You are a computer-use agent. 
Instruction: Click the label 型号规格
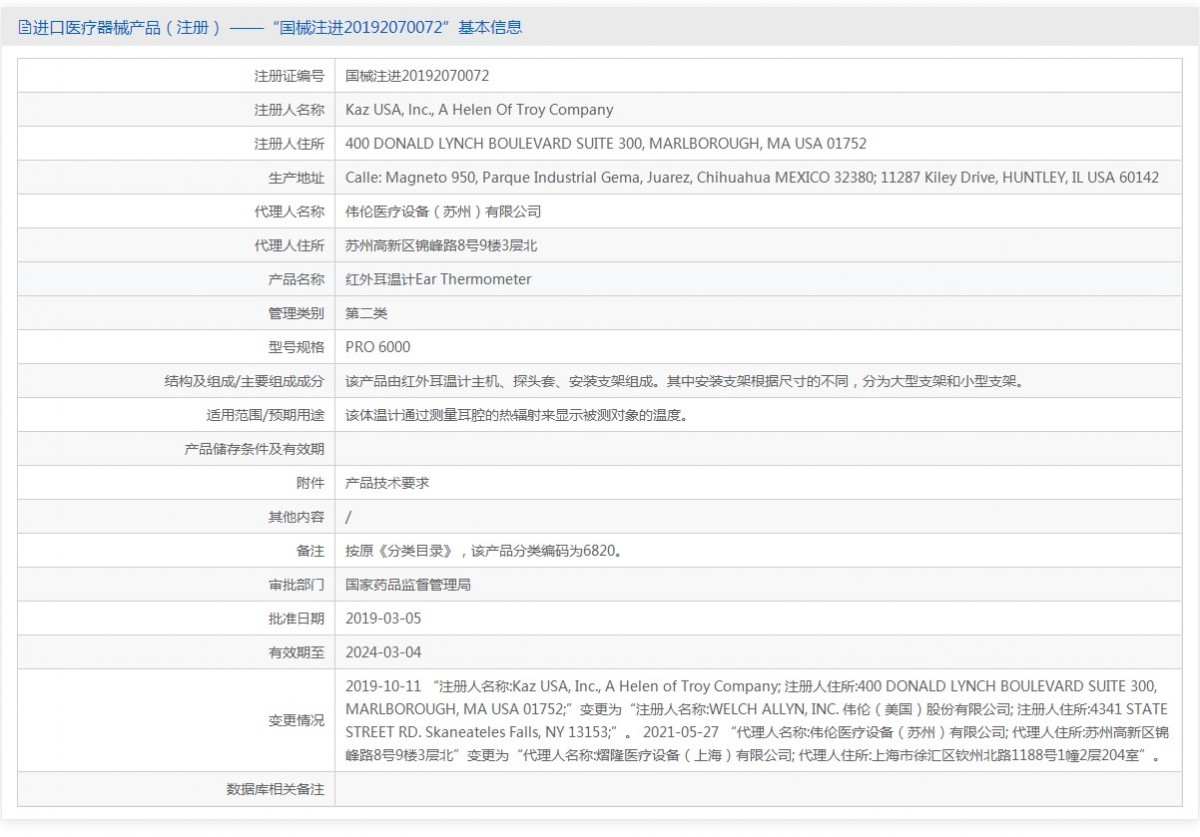click(x=296, y=348)
